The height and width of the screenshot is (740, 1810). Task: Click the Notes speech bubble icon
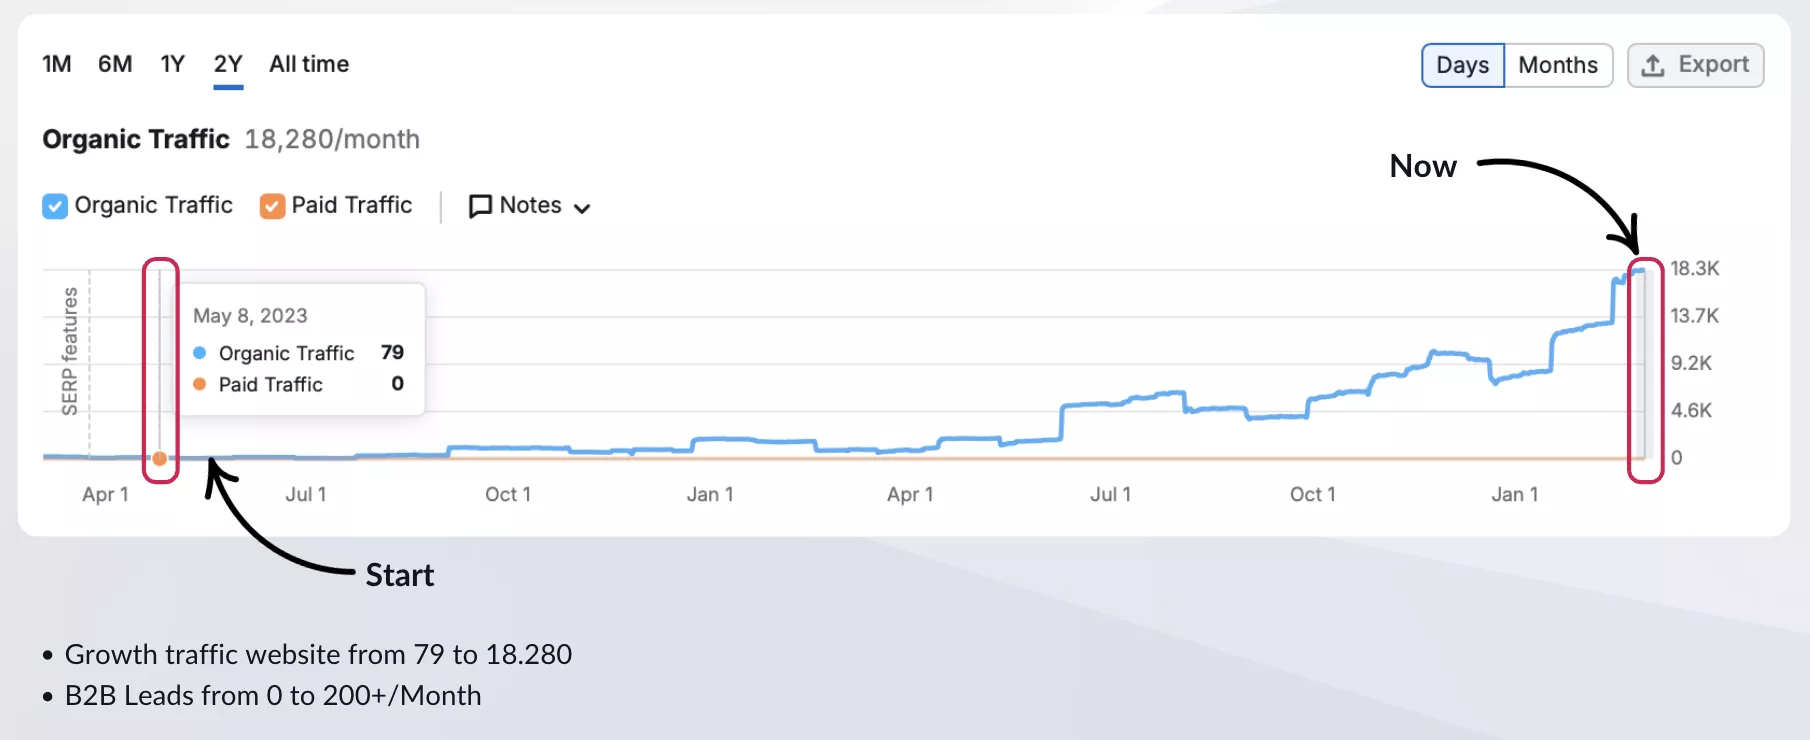click(x=480, y=206)
